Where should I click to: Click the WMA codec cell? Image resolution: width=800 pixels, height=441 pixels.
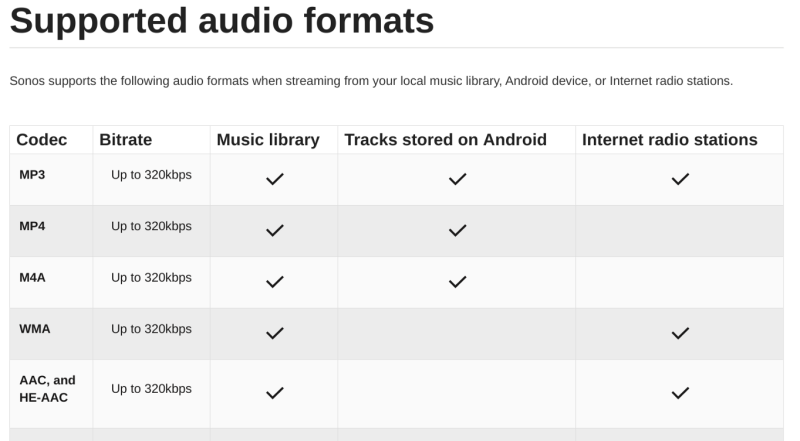pos(34,328)
